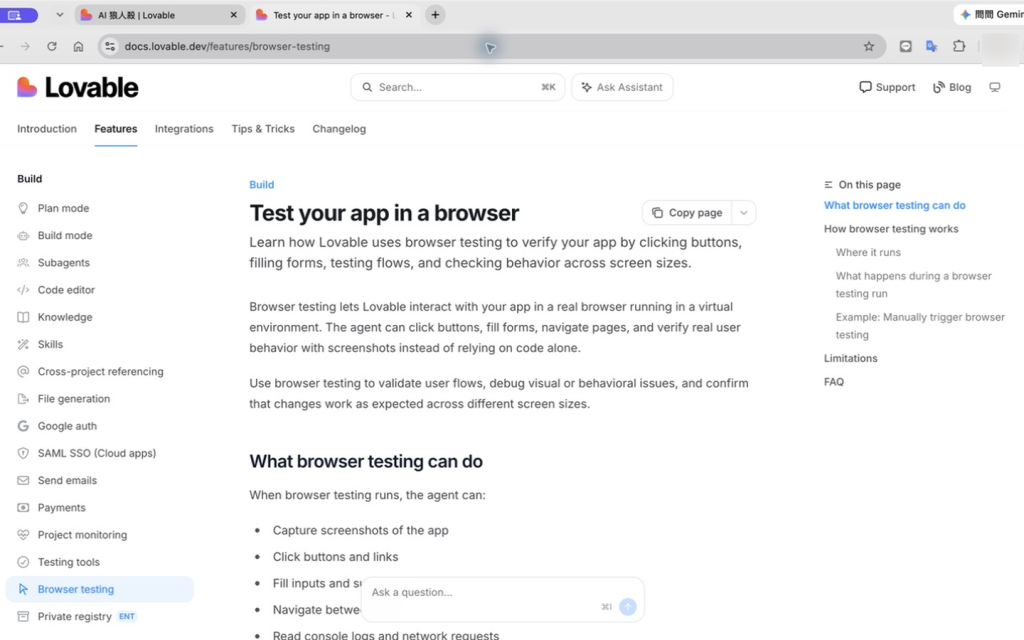Open the Gemini button in browser
Screen dimensions: 1024x640
pos(991,14)
